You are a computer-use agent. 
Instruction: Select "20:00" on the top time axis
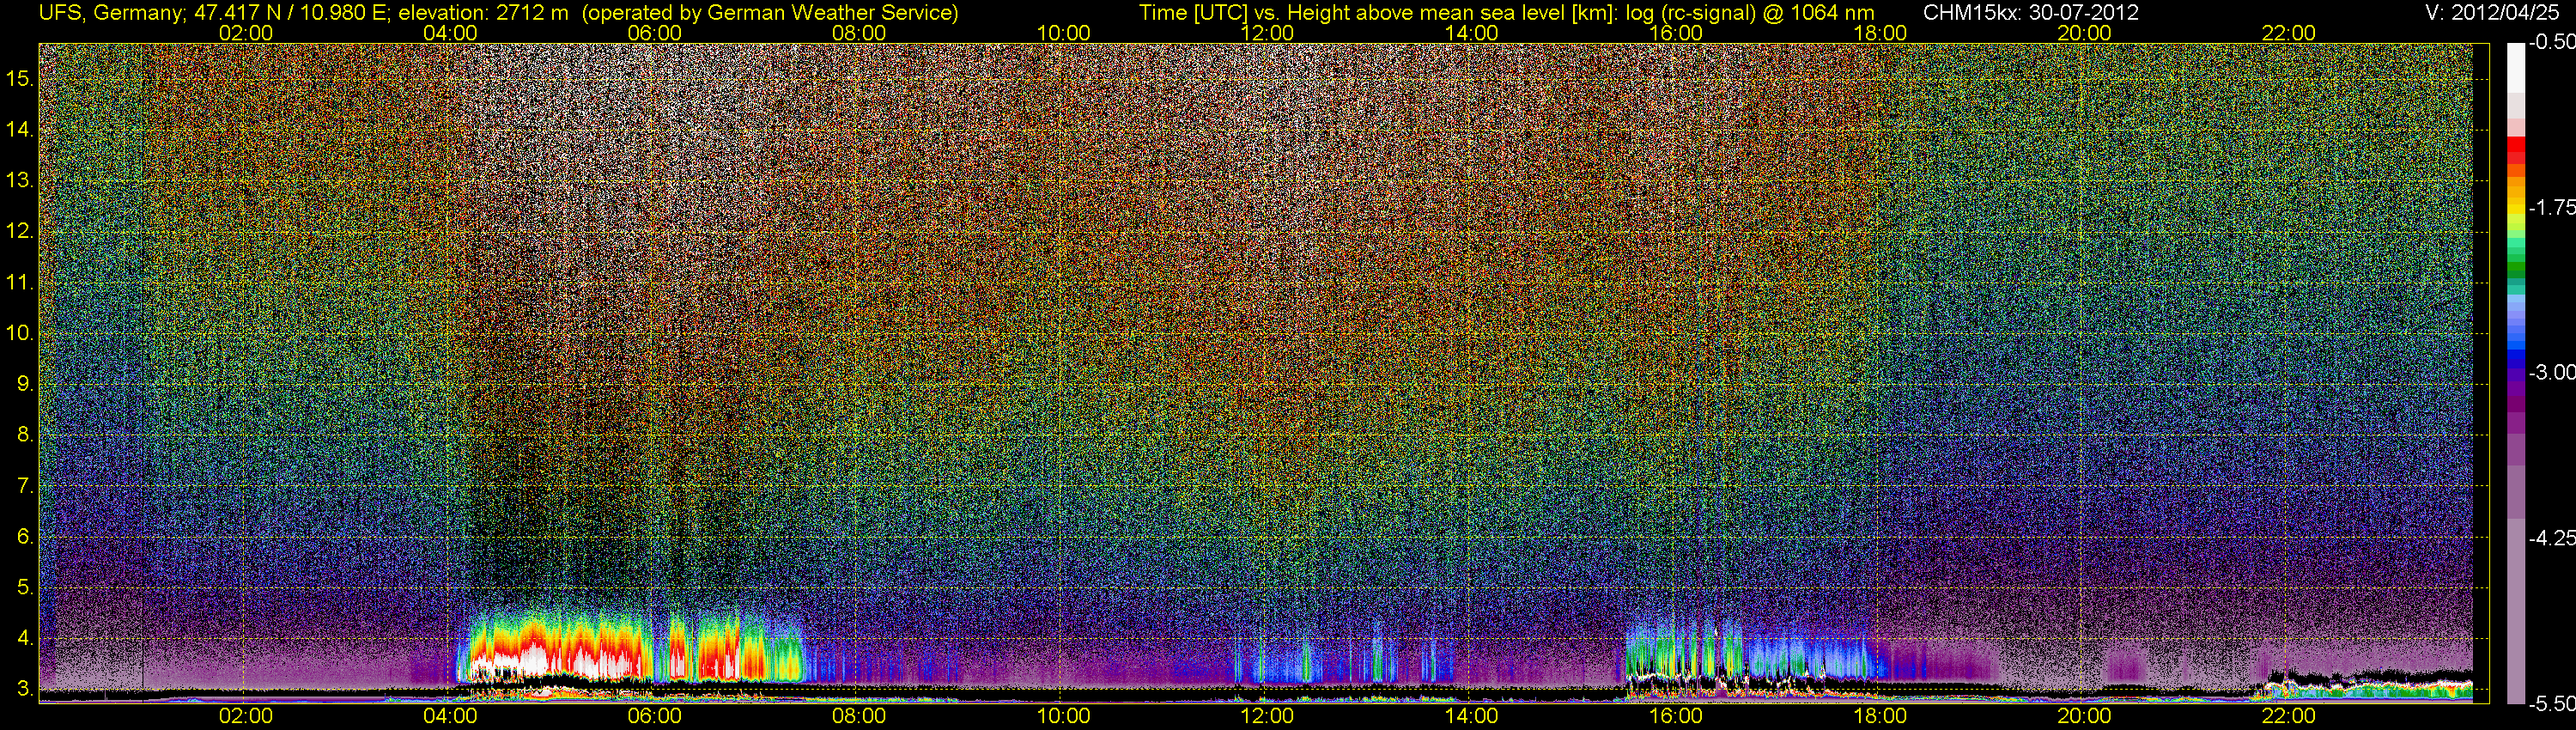pos(2084,33)
